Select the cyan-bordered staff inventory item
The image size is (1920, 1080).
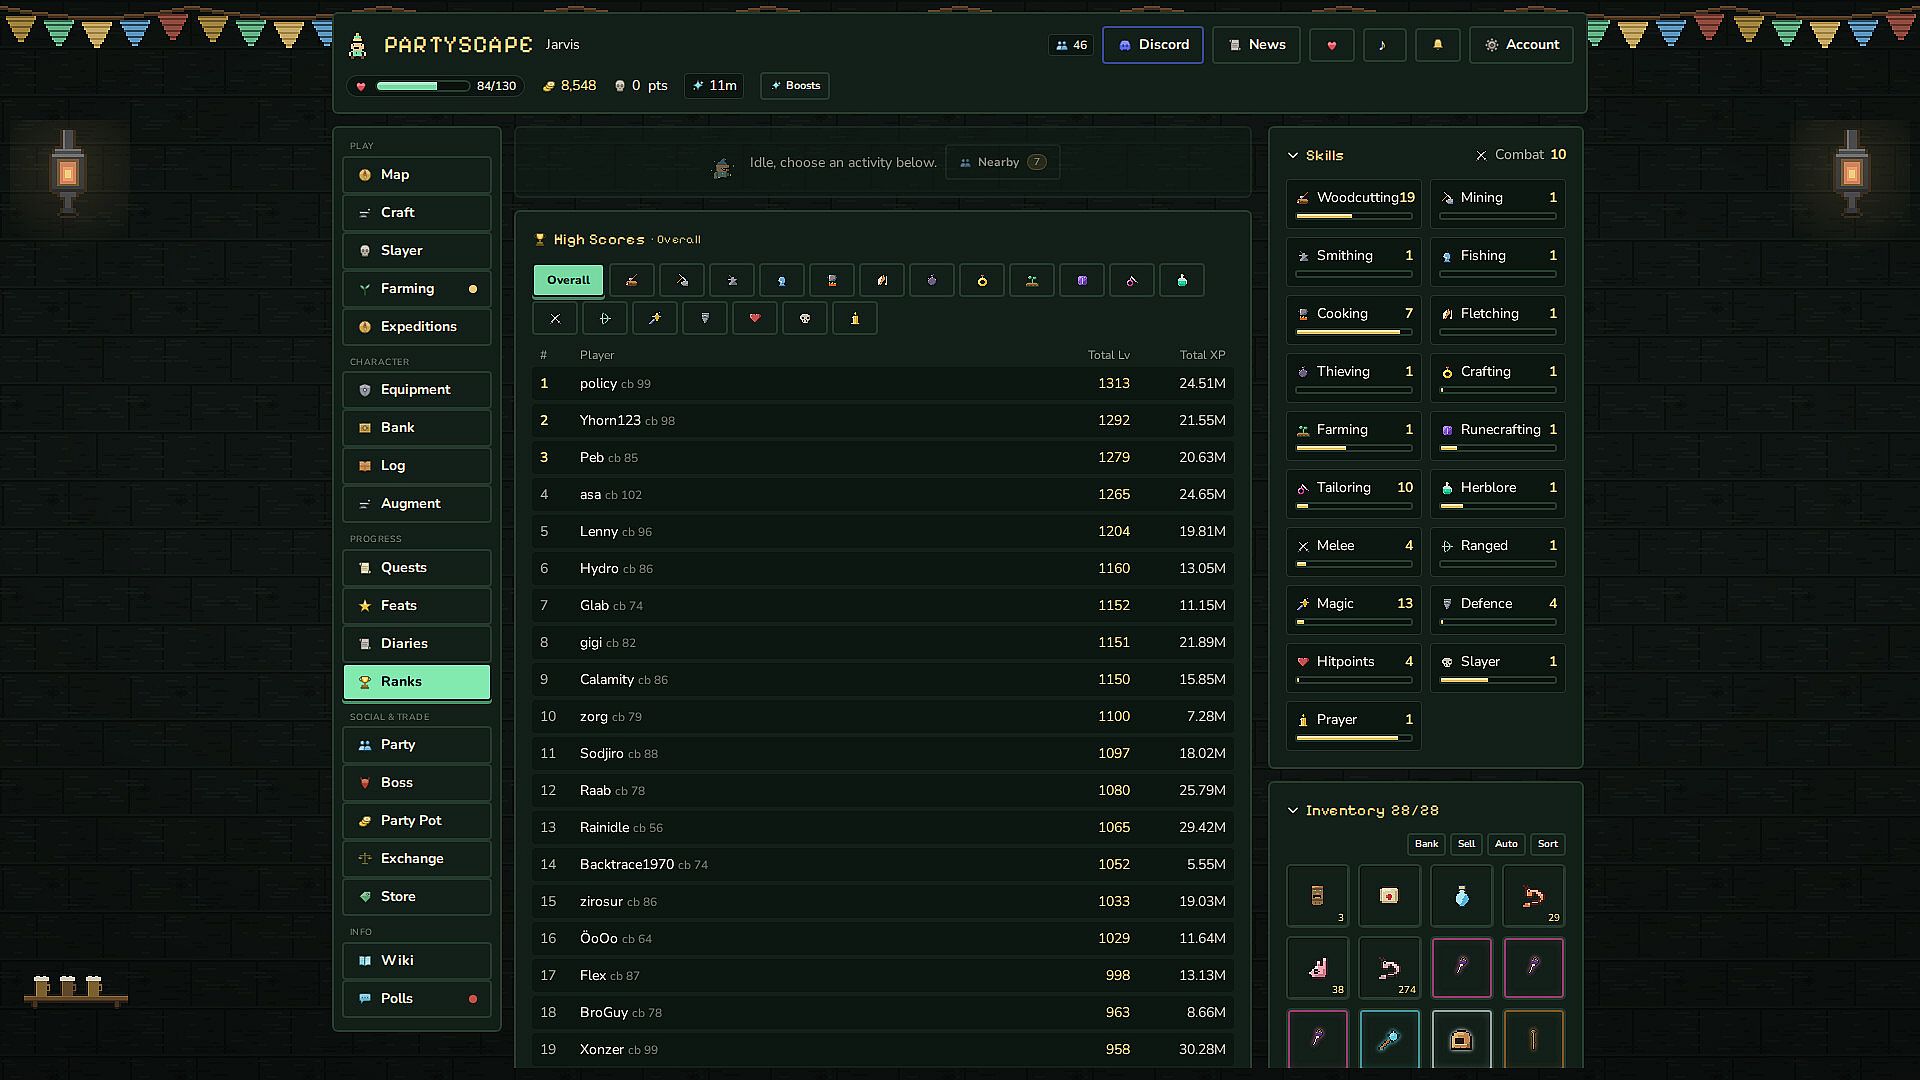click(x=1389, y=1040)
